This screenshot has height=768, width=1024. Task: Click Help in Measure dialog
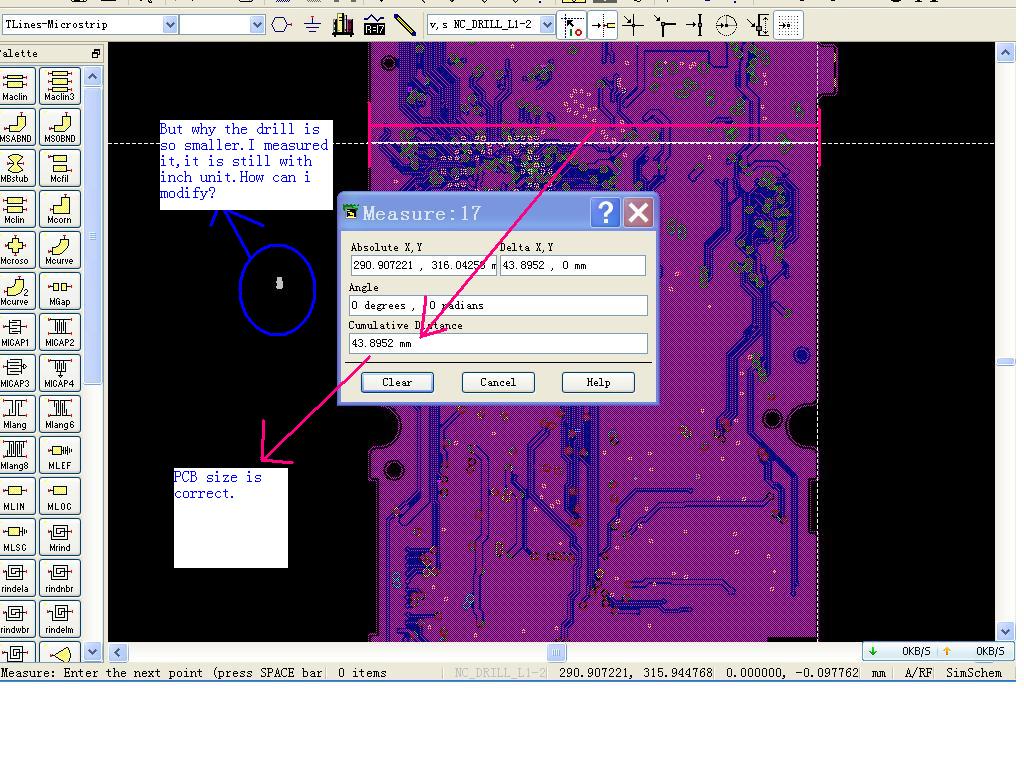pyautogui.click(x=598, y=382)
